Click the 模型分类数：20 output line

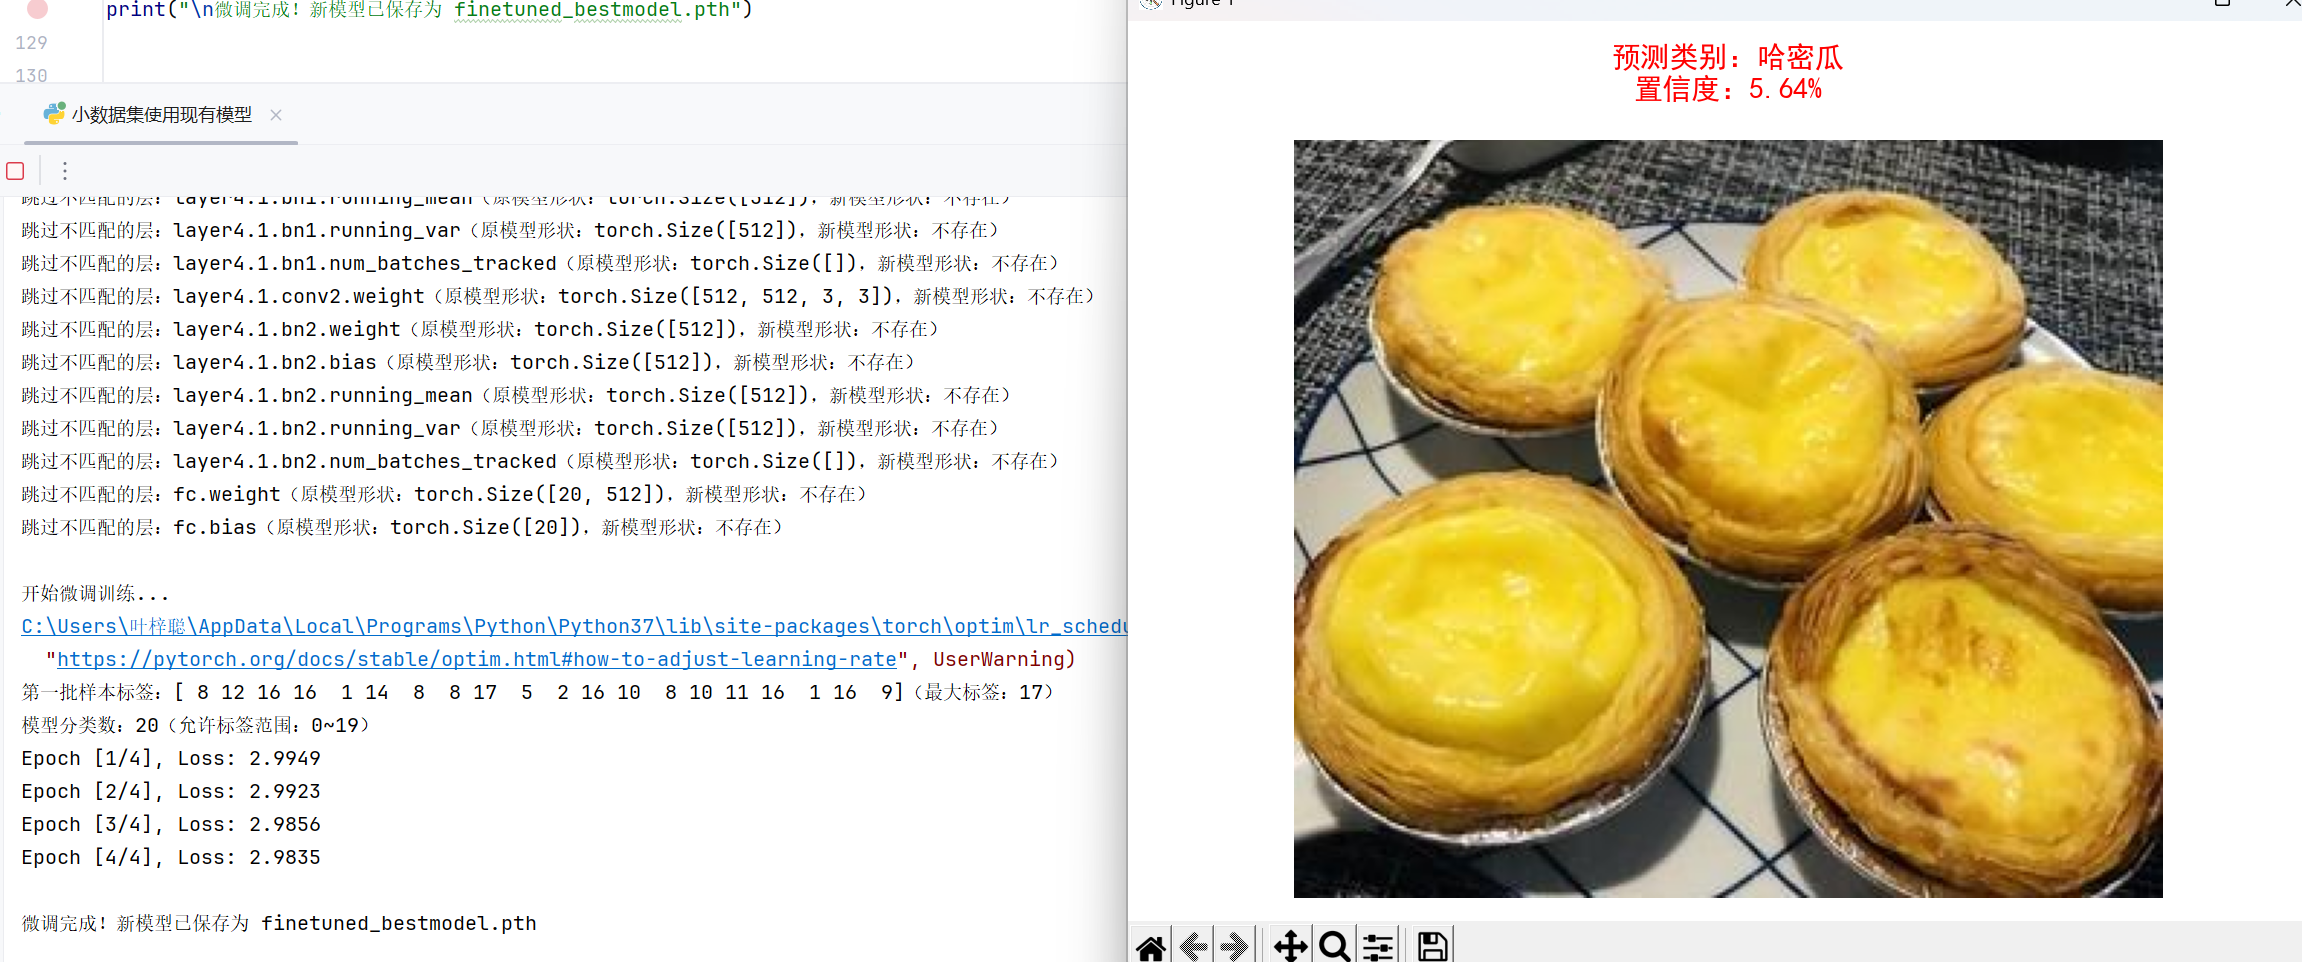pos(196,725)
